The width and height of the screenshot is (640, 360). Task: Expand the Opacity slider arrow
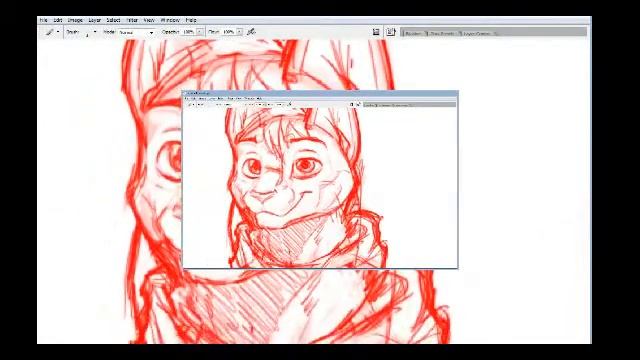(x=200, y=32)
